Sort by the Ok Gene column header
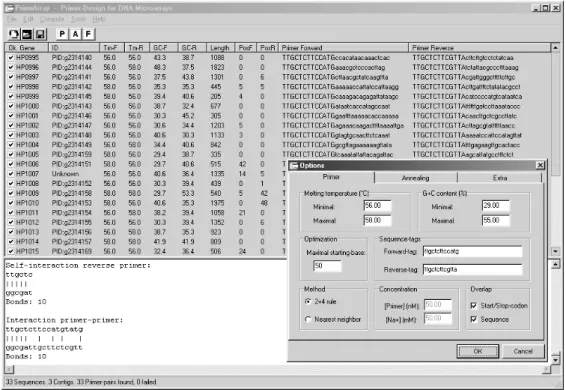Viewport: 566px width, 390px height. [26, 48]
